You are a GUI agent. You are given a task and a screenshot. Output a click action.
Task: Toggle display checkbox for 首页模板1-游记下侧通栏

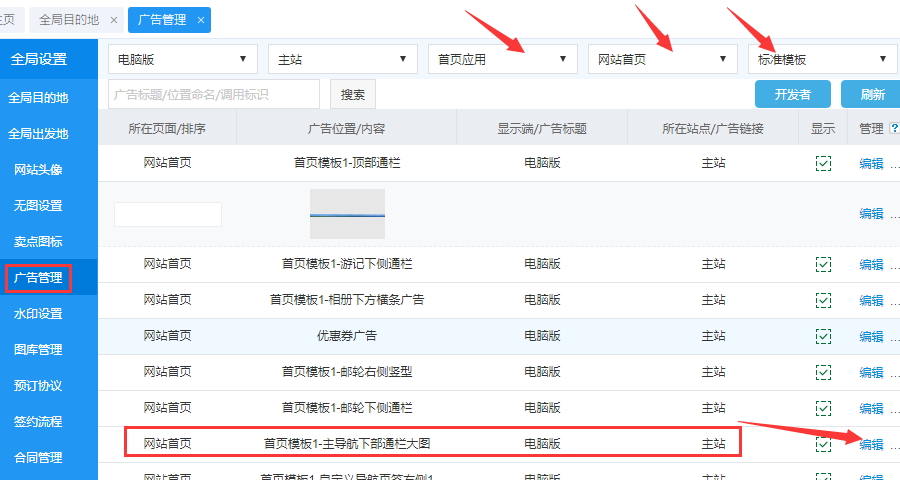click(x=823, y=264)
